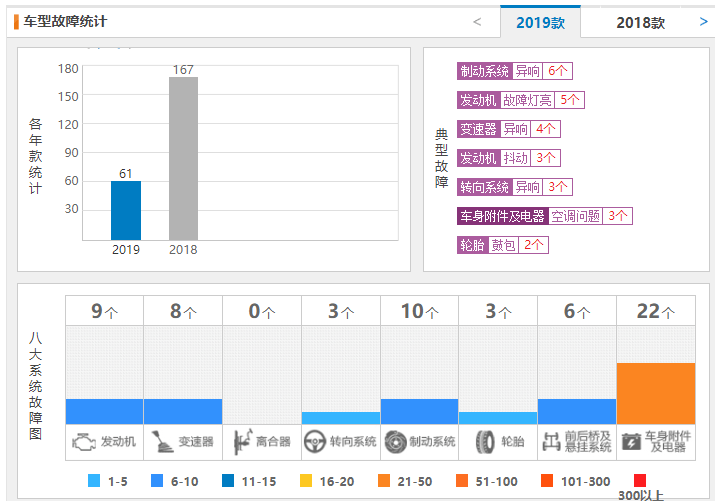Click the blue 制动系统 10个 bar
This screenshot has height=501, width=715.
(x=420, y=412)
